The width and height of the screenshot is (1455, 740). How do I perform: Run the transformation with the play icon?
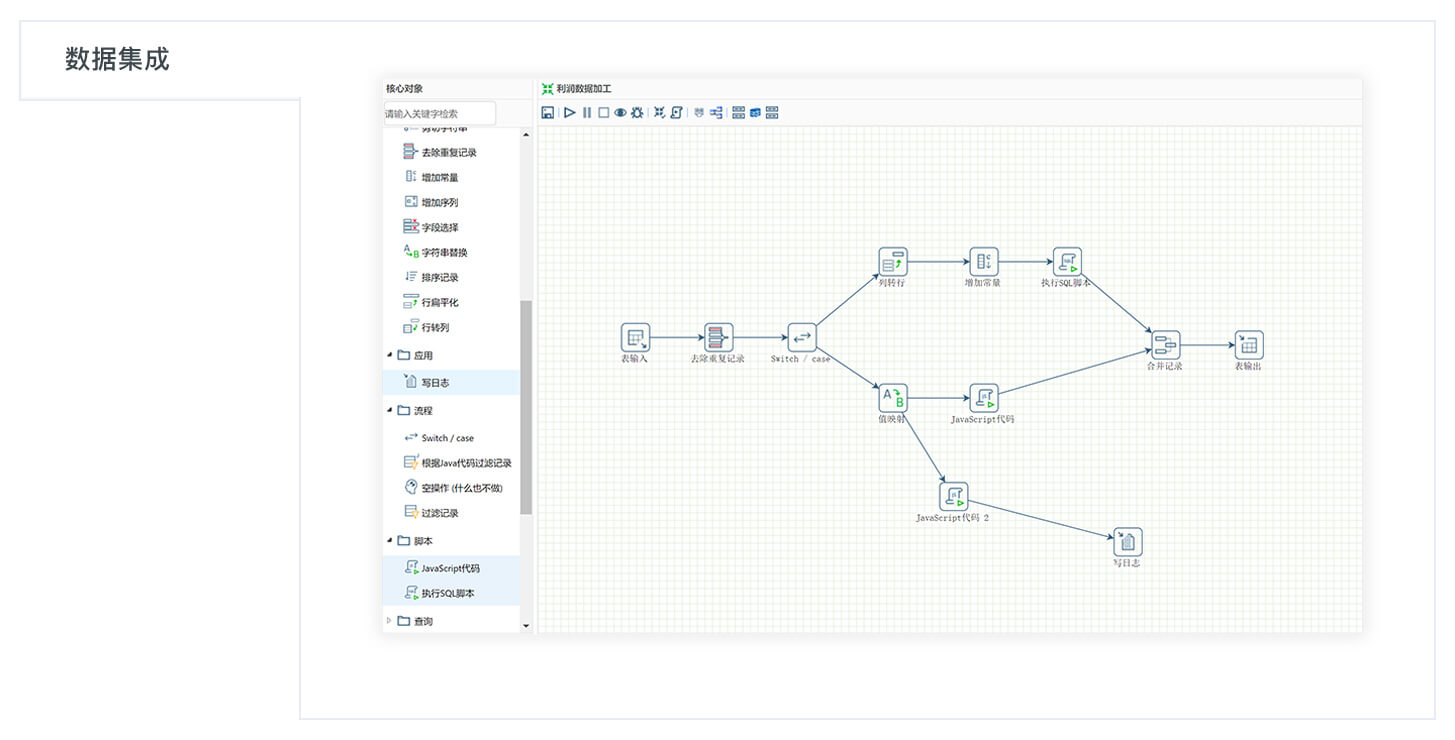[569, 113]
